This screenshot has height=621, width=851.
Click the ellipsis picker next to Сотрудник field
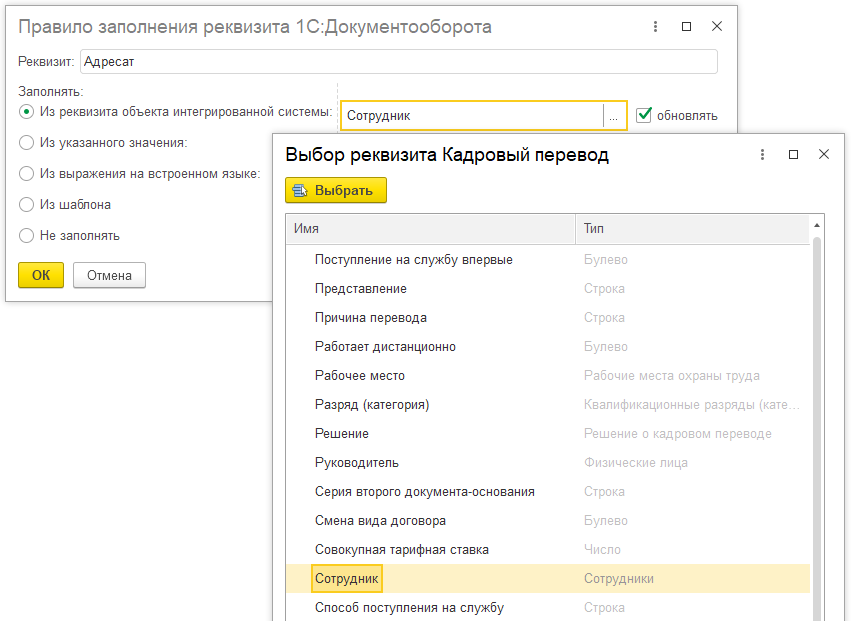[x=614, y=115]
